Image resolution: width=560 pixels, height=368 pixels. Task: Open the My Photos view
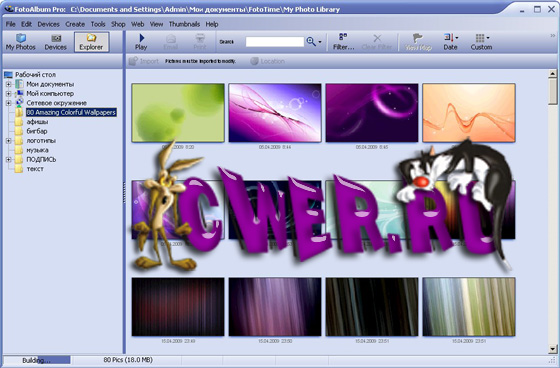point(20,42)
